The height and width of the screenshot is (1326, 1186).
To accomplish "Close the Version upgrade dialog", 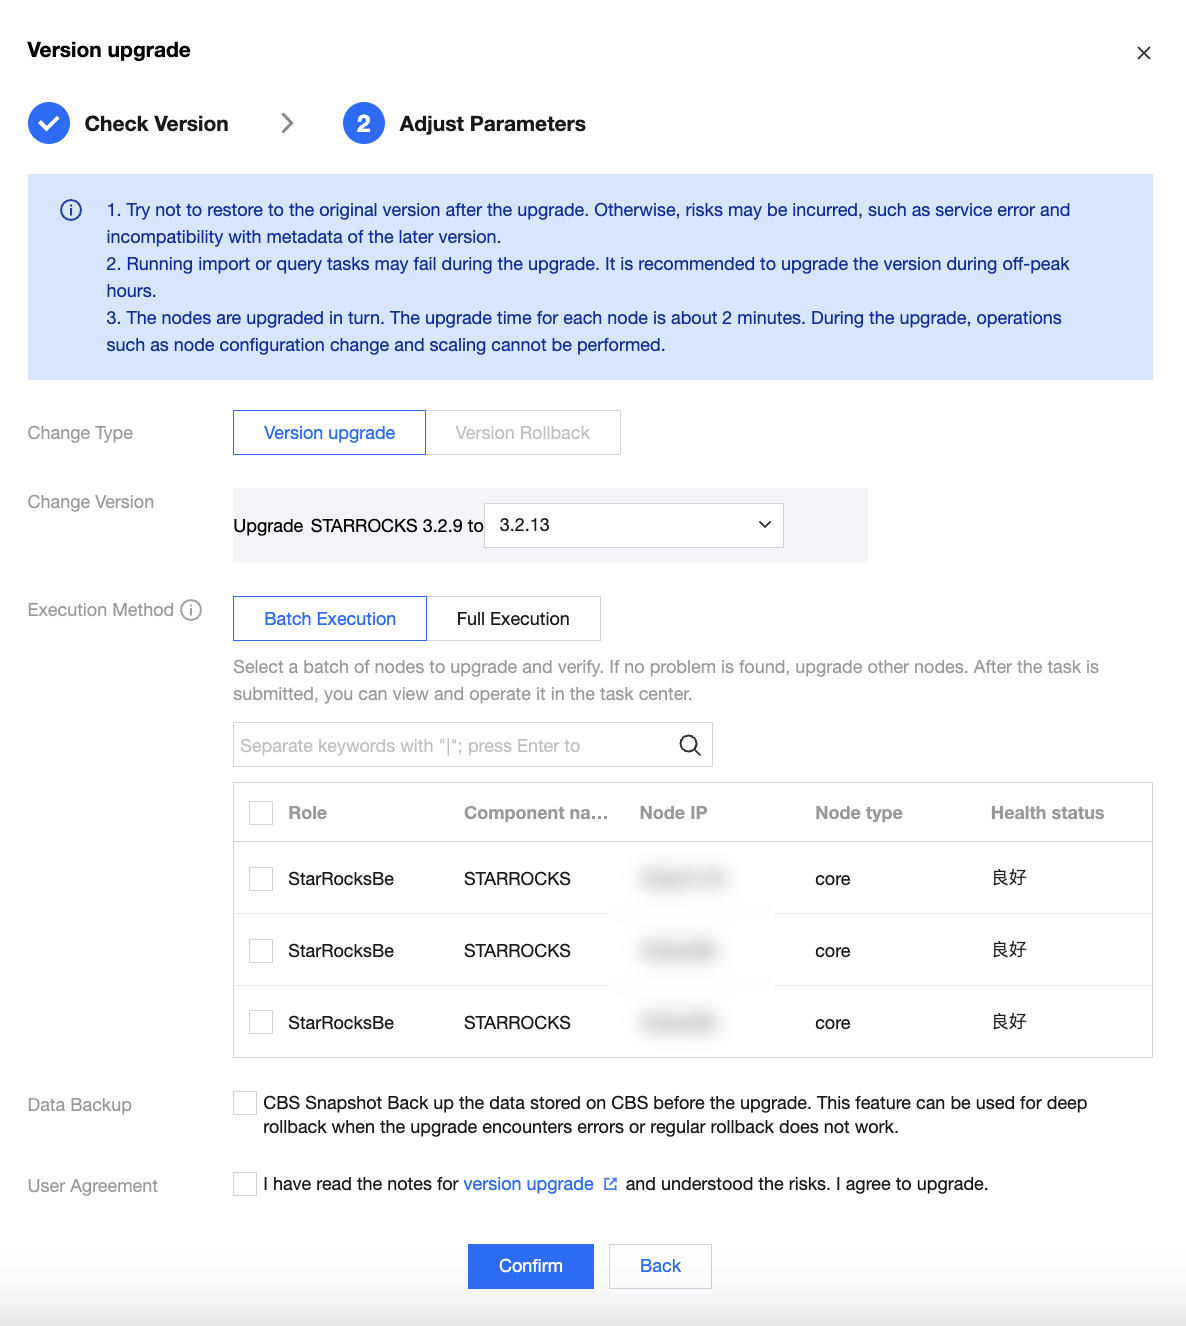I will pos(1144,53).
